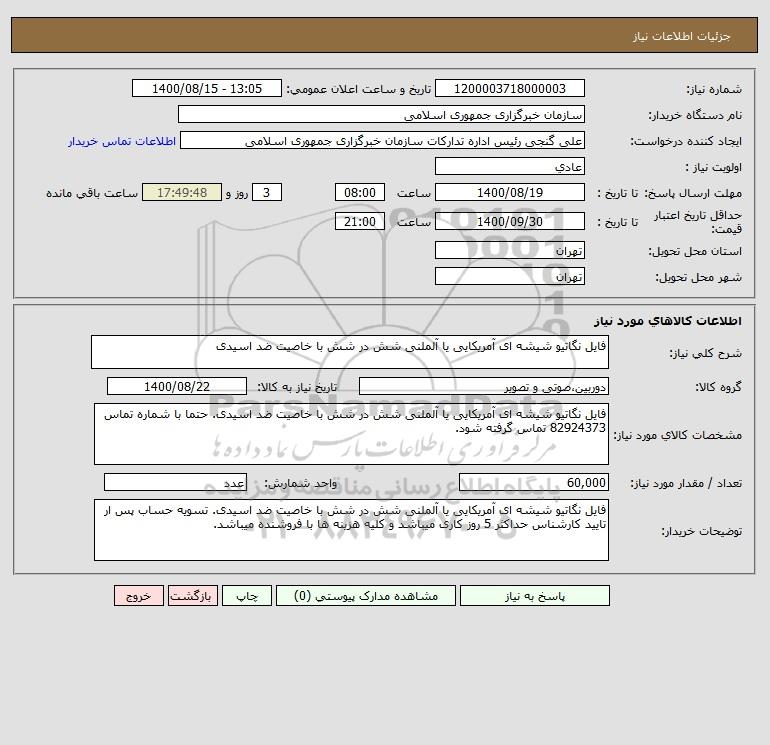Click the 'توضیحات خریدار:' label
Screen dimensions: 770x745
pos(701,531)
